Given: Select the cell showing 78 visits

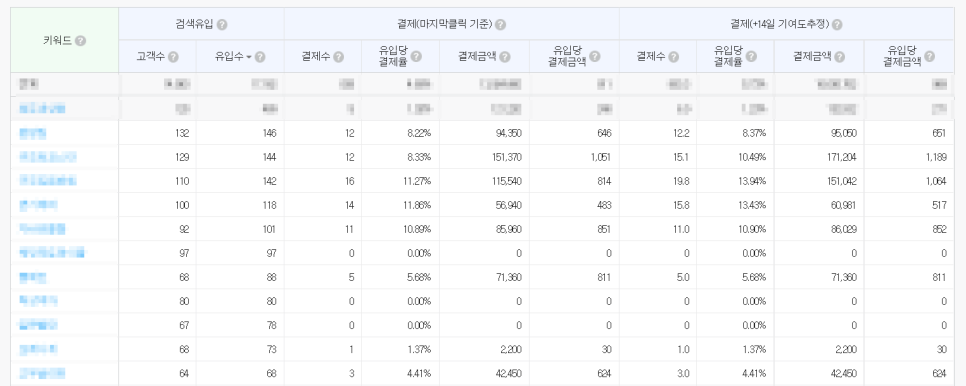Looking at the screenshot, I should coord(240,325).
